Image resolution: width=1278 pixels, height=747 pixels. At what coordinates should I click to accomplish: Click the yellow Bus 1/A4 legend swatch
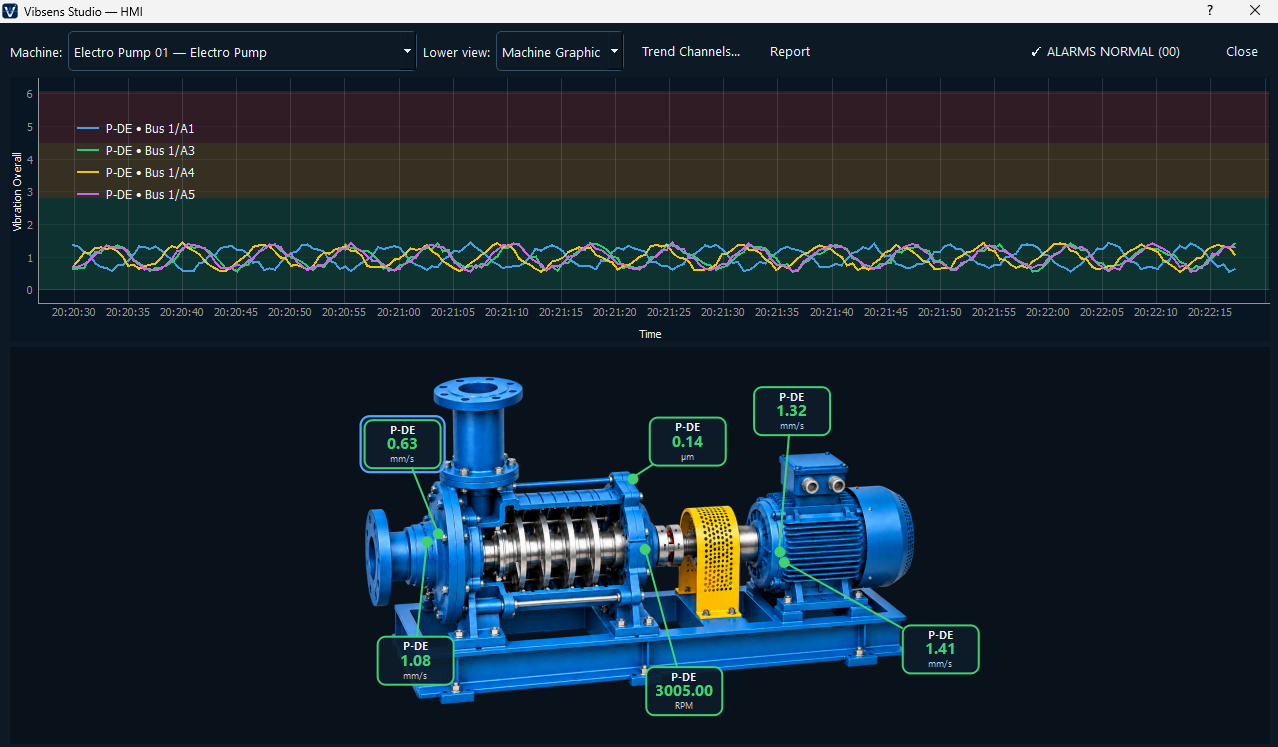(88, 173)
